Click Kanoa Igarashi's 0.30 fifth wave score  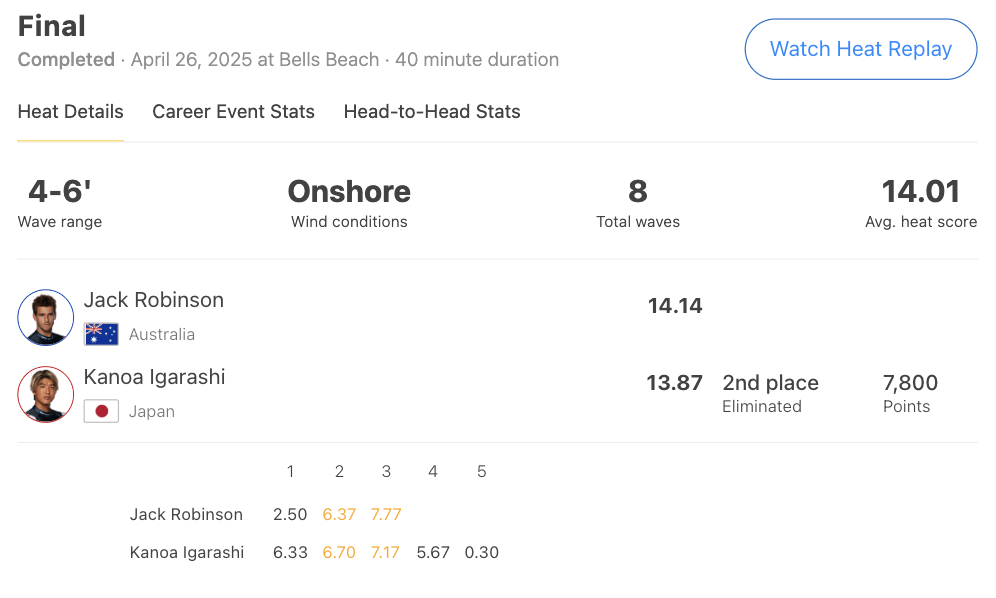click(481, 552)
